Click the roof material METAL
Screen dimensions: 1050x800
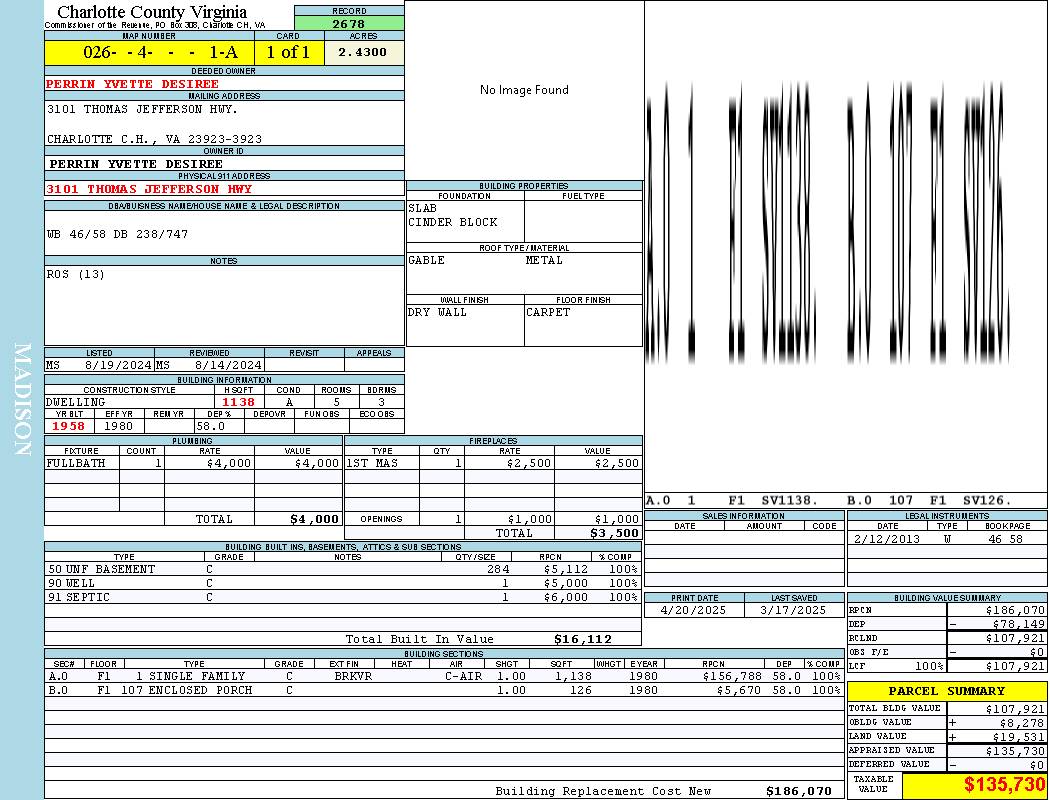click(544, 260)
